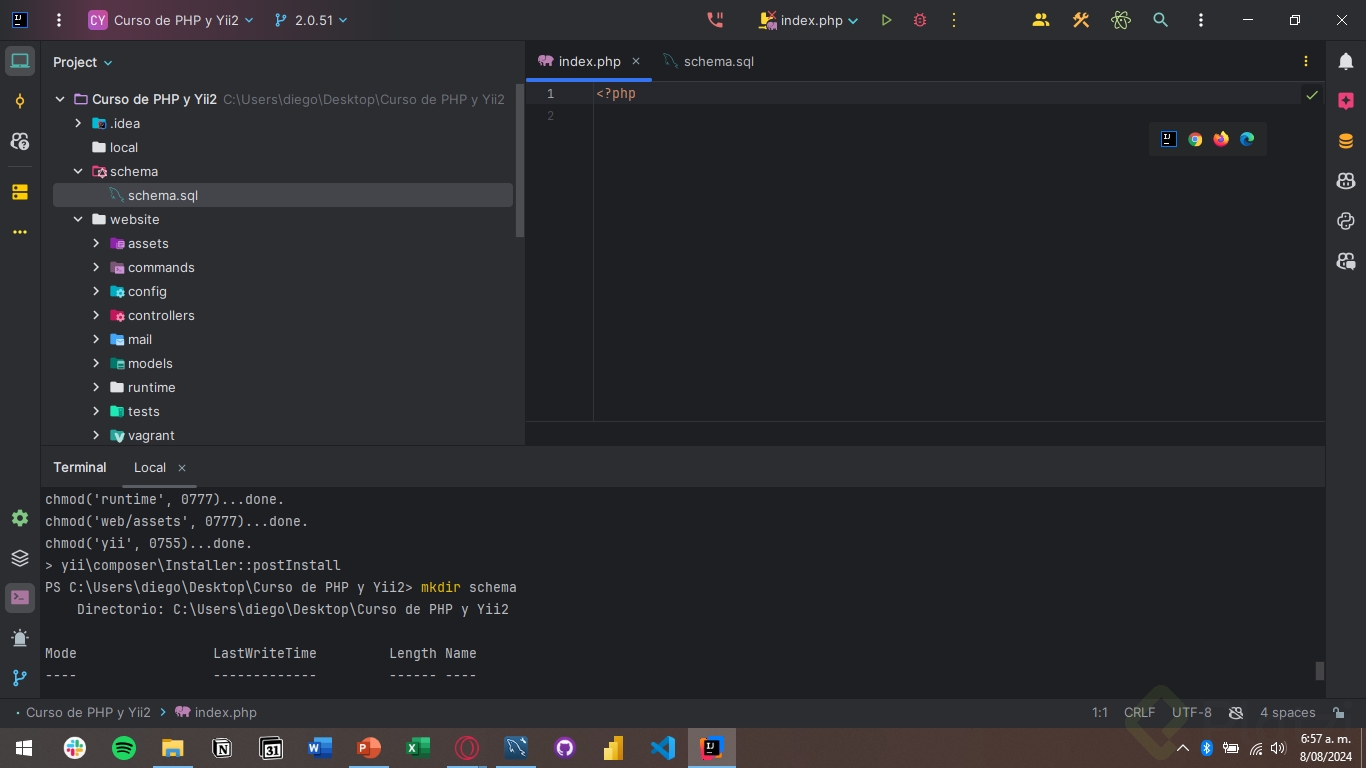Click the Search Everywhere magnifier icon
Screen dimensions: 1366x768
coord(1160,20)
